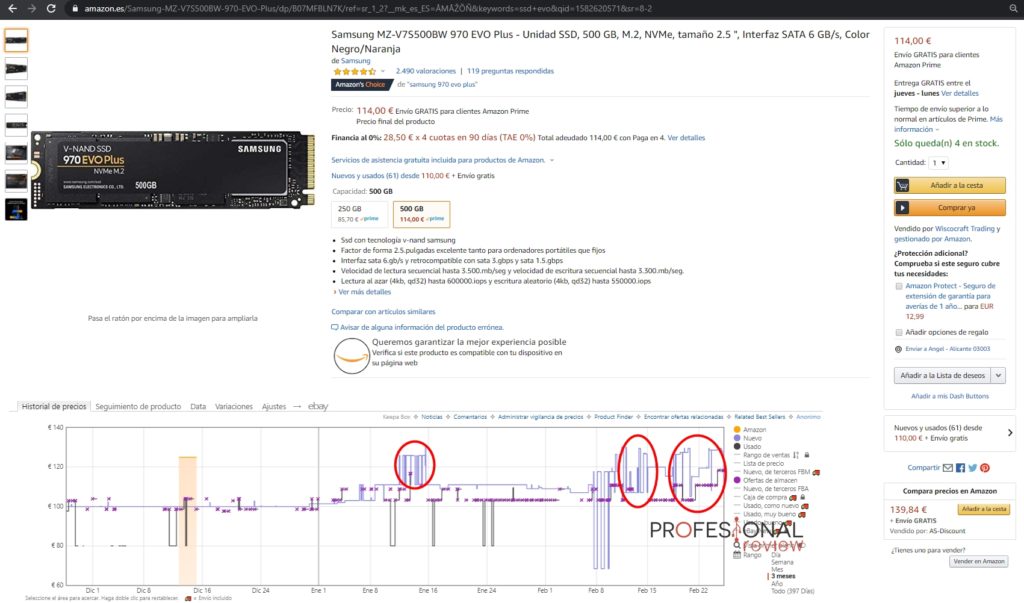
Task: Click the Comprar ya button
Action: 950,208
